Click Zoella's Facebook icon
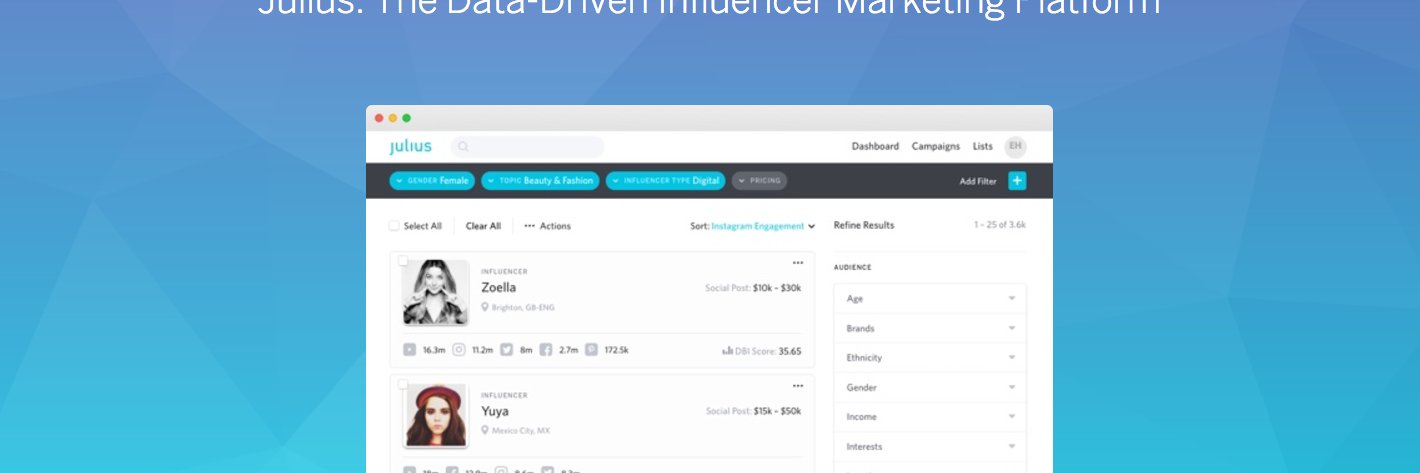Screen dimensions: 1420x473 (546, 350)
